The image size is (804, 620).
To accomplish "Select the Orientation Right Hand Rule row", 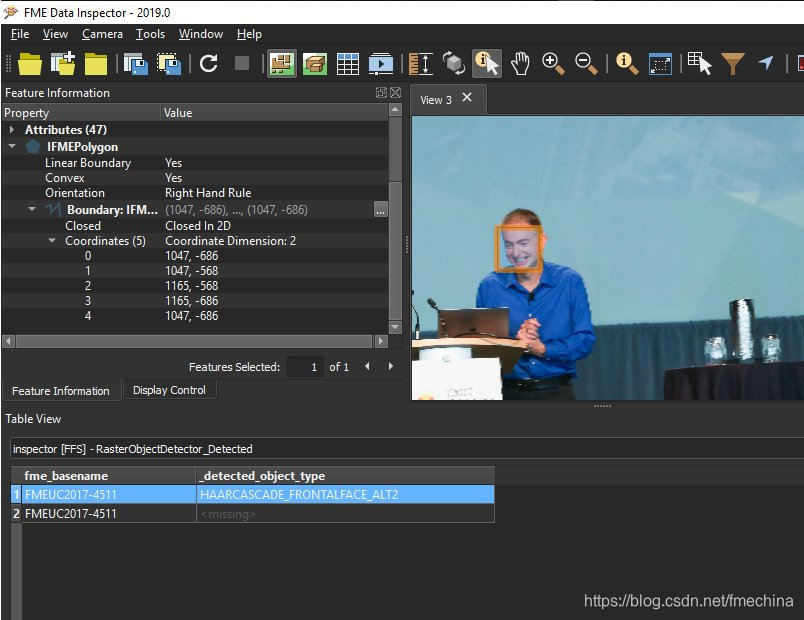I will 194,193.
